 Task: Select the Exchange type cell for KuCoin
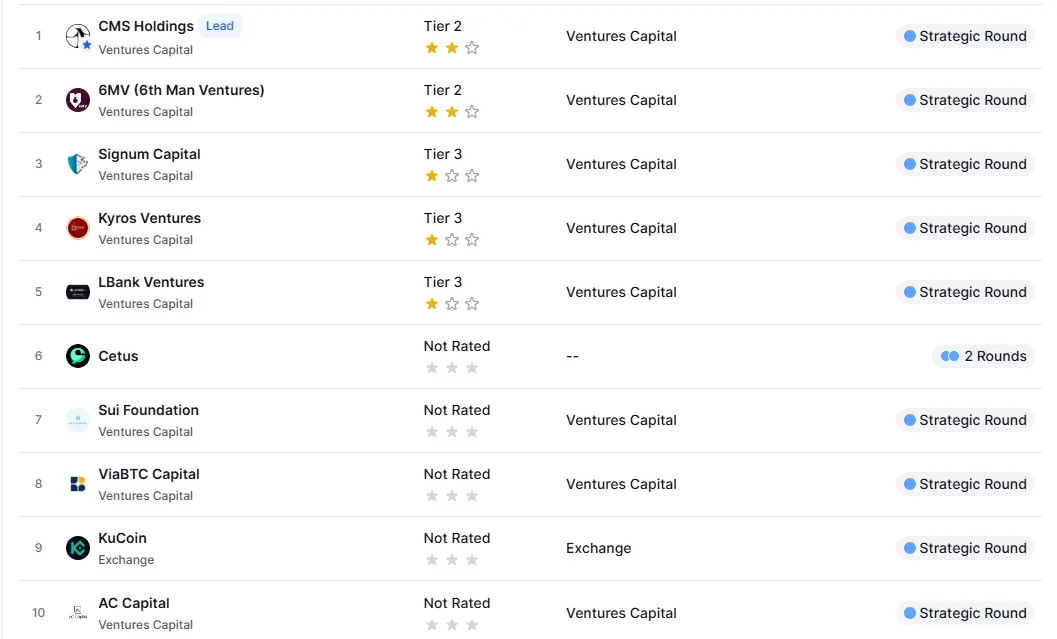598,548
